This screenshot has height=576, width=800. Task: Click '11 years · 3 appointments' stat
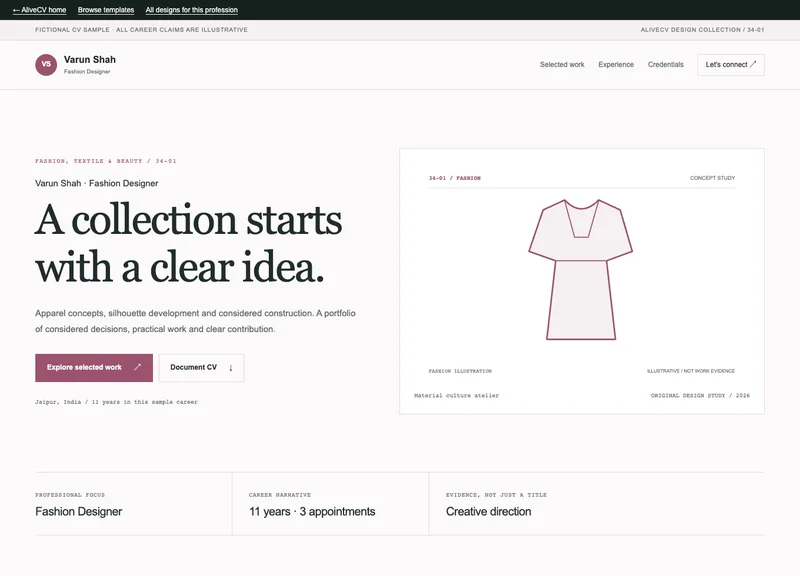[312, 512]
